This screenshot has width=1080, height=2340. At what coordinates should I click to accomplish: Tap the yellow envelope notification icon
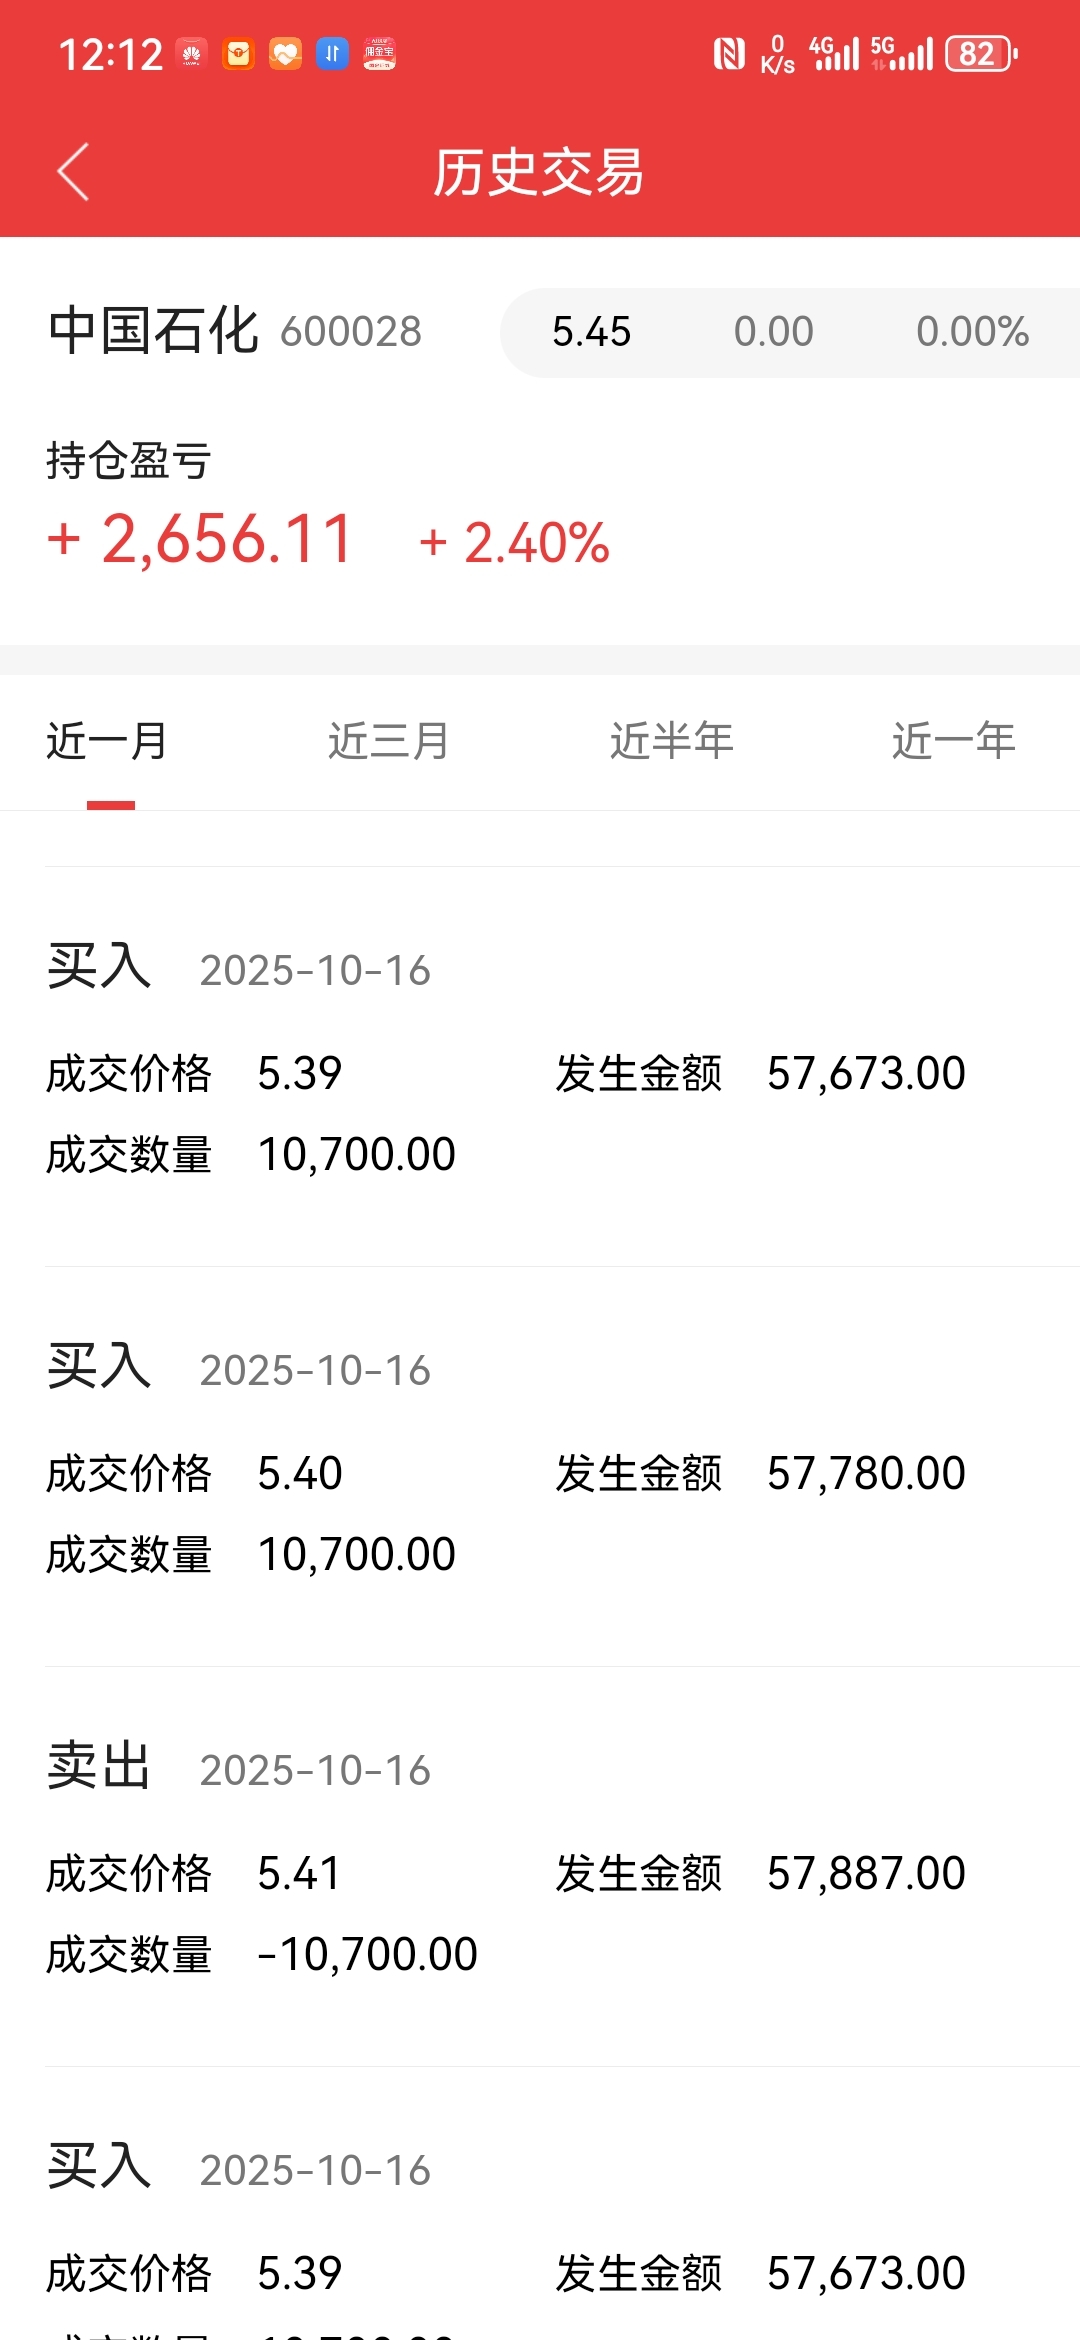point(238,54)
